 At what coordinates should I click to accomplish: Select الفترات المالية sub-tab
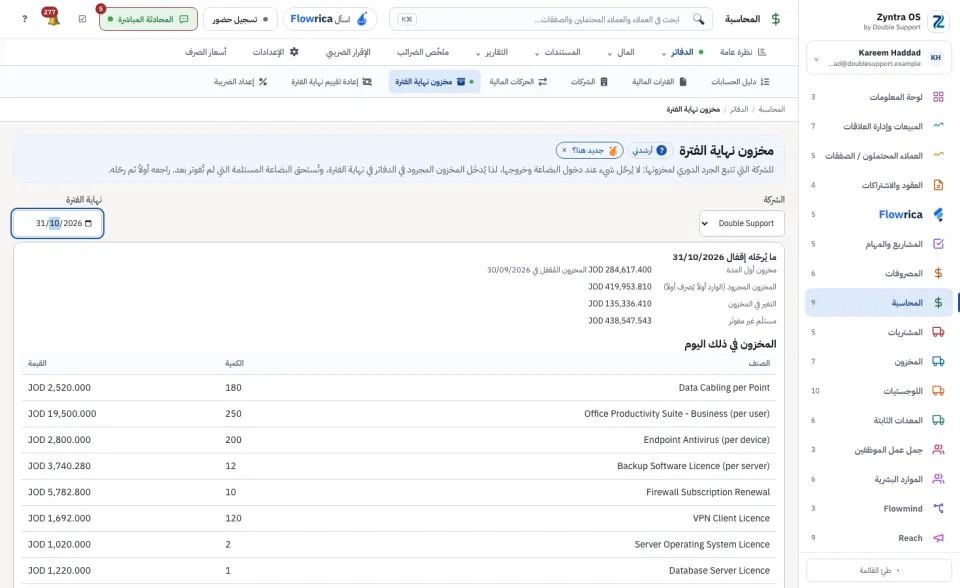pos(659,81)
